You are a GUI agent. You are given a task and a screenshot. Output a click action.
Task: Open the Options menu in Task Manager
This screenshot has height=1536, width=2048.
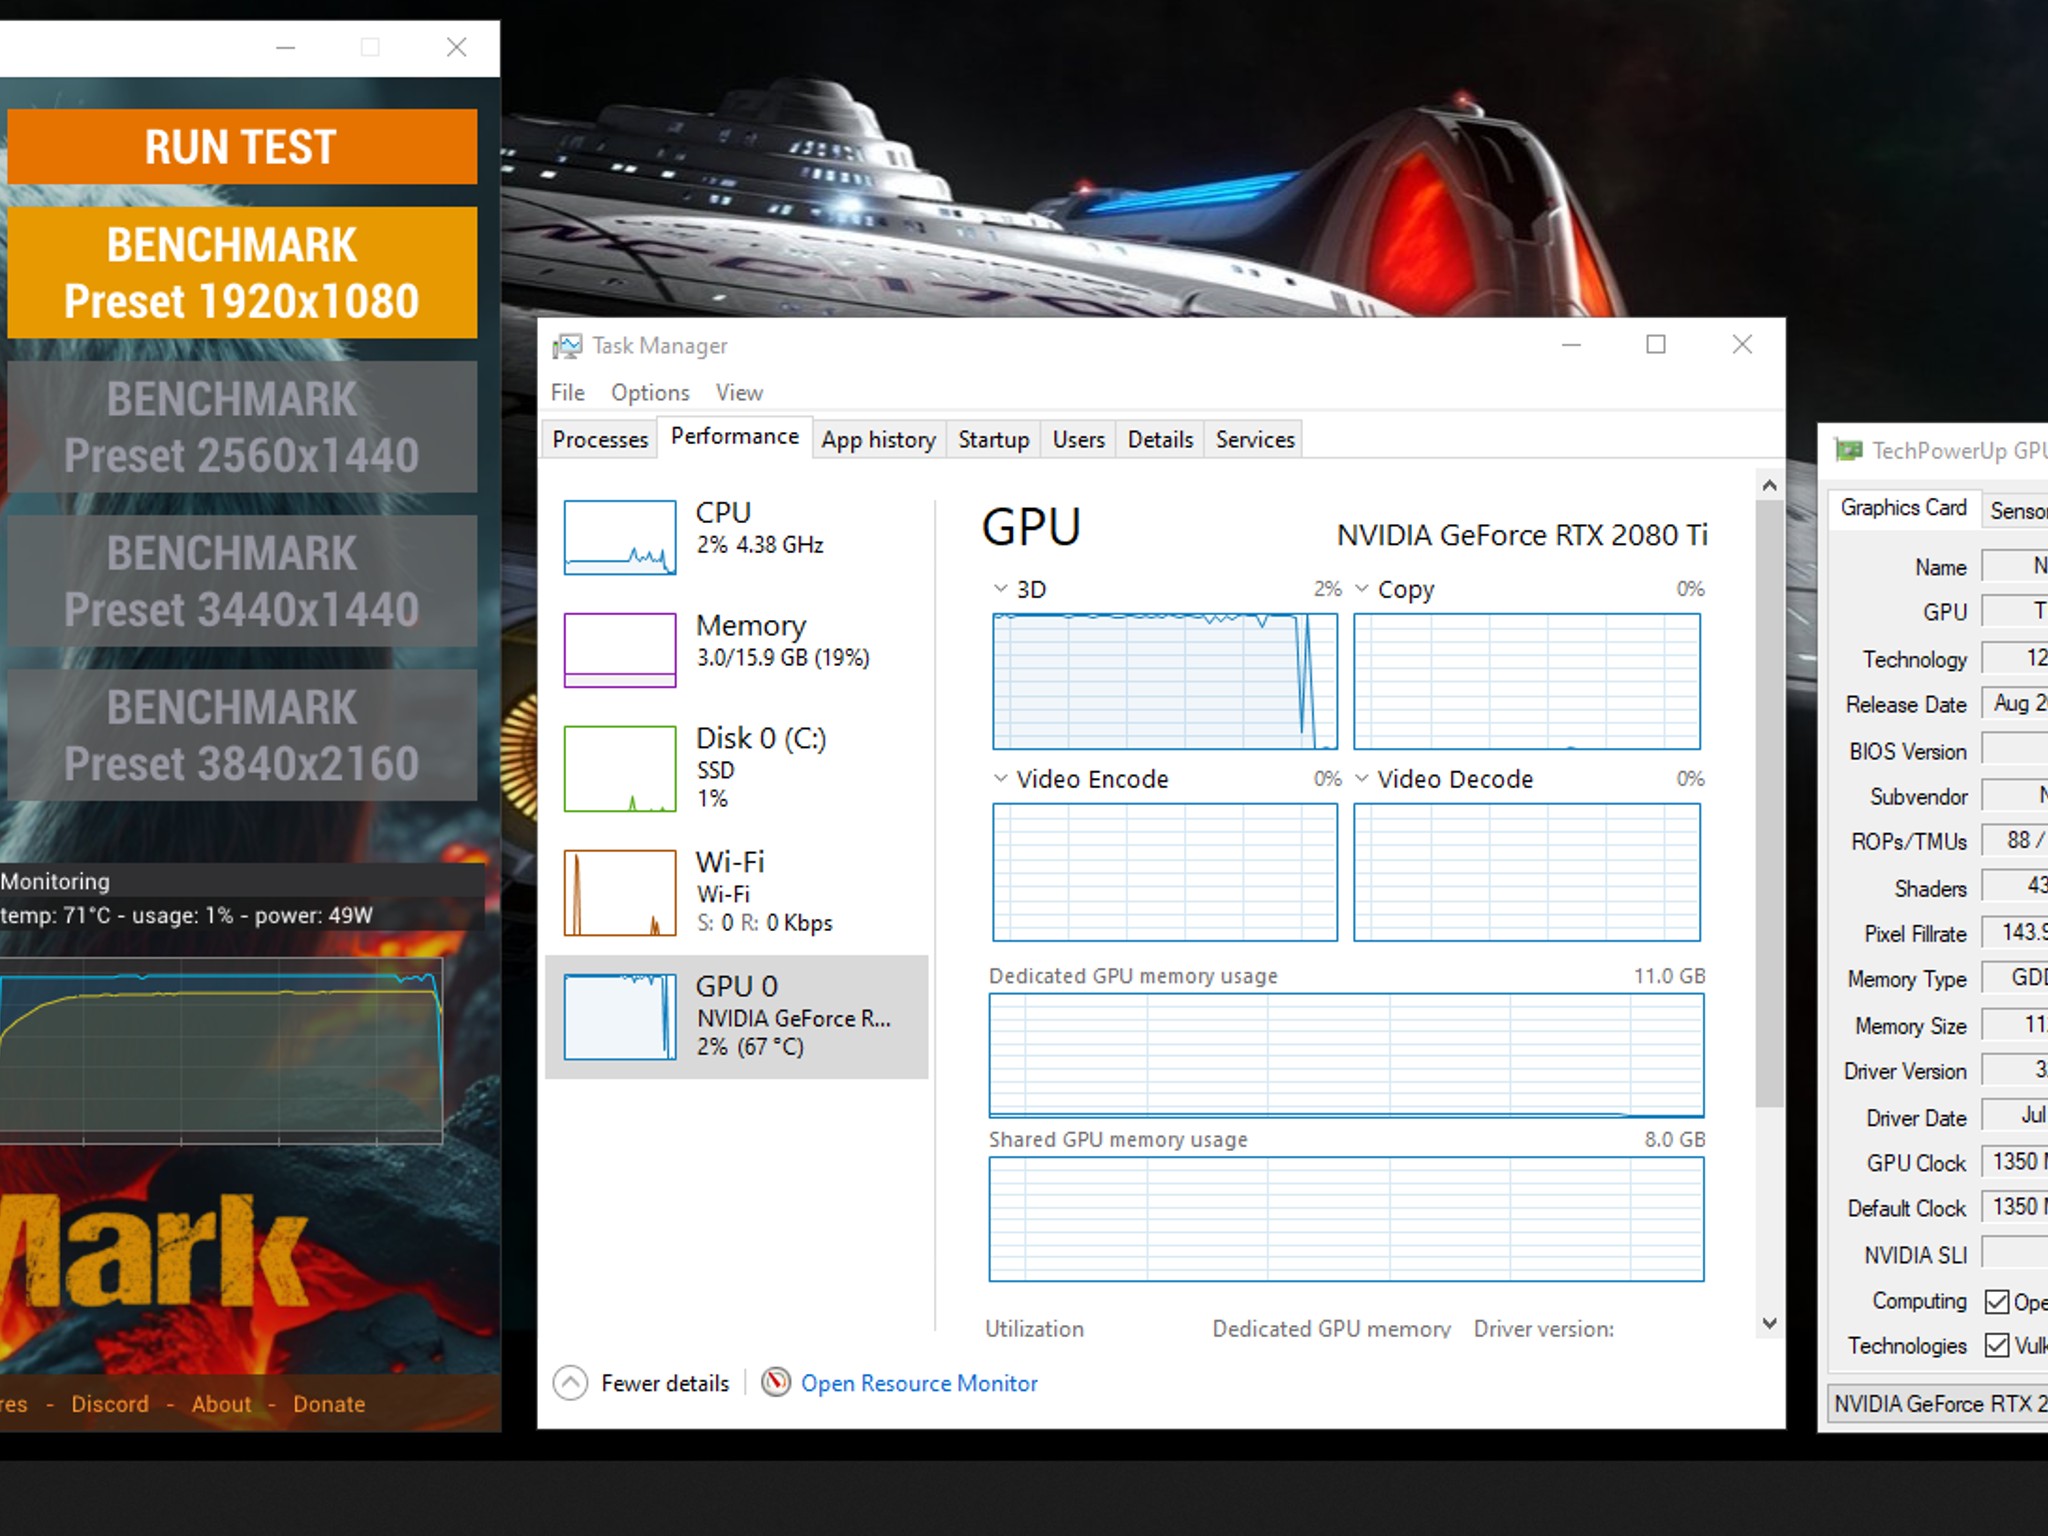650,392
